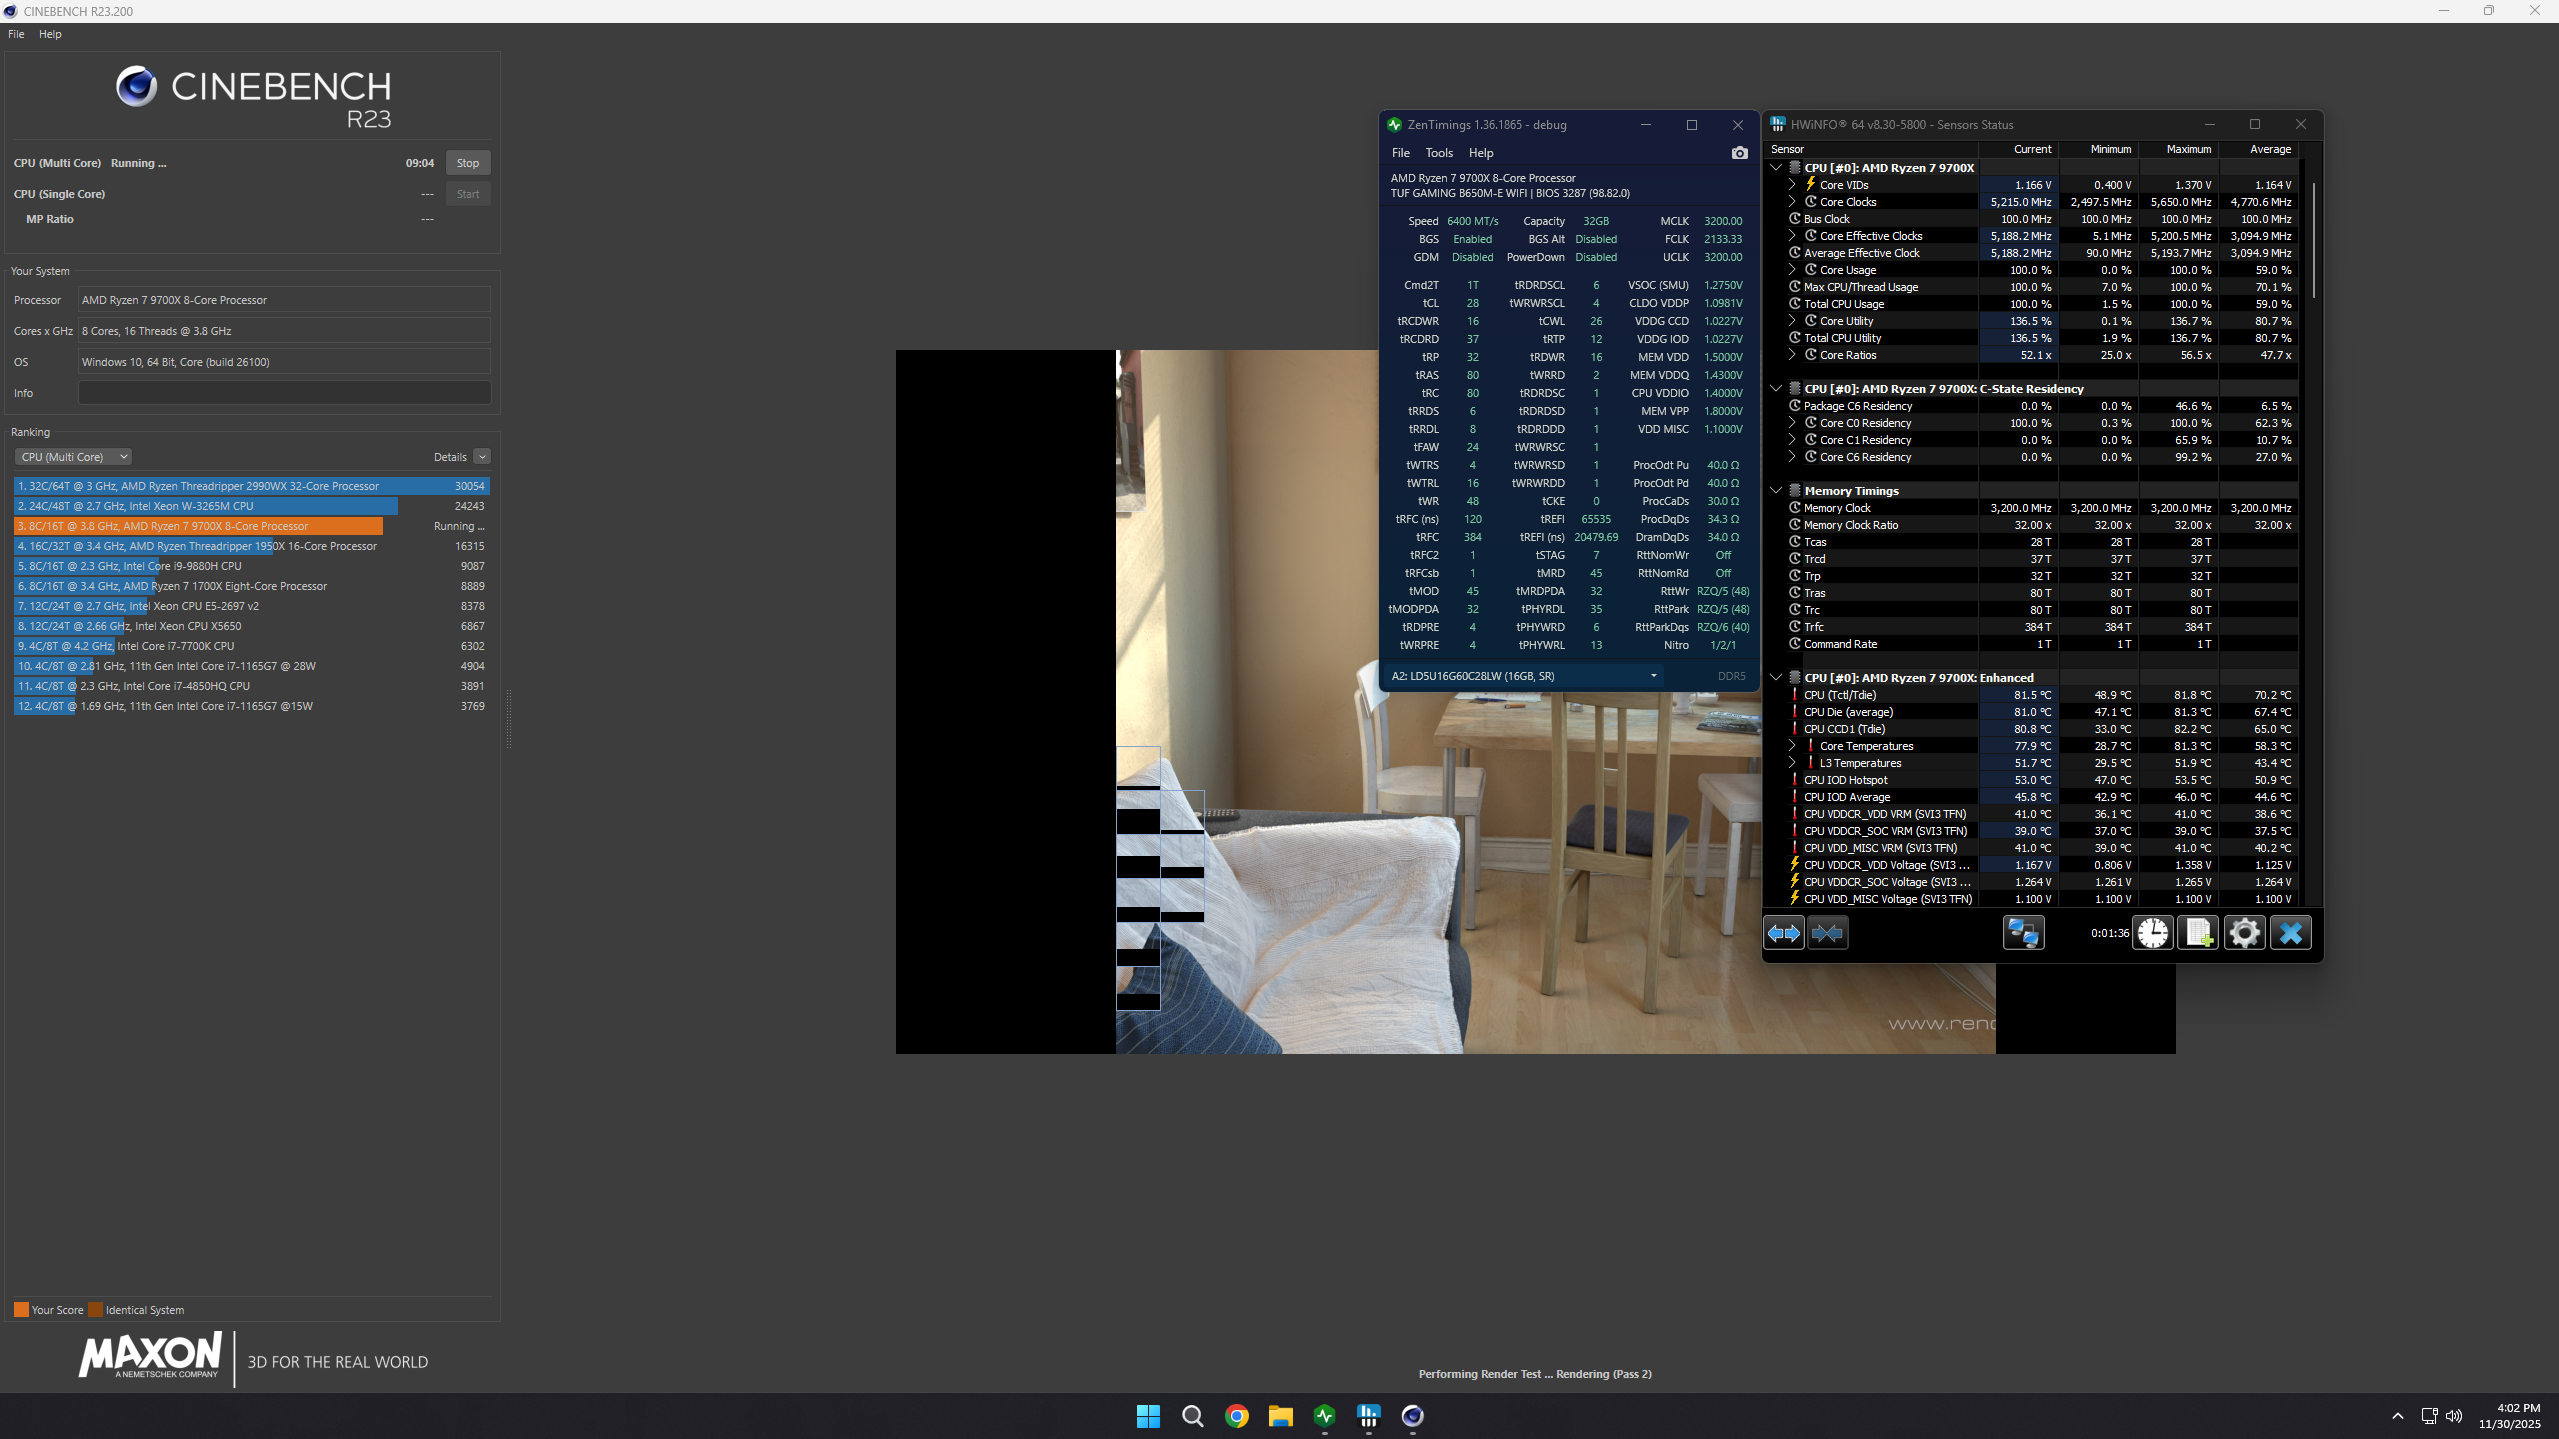This screenshot has width=2559, height=1439.
Task: Select the Threadripper 2990WX ranking bar
Action: 251,486
